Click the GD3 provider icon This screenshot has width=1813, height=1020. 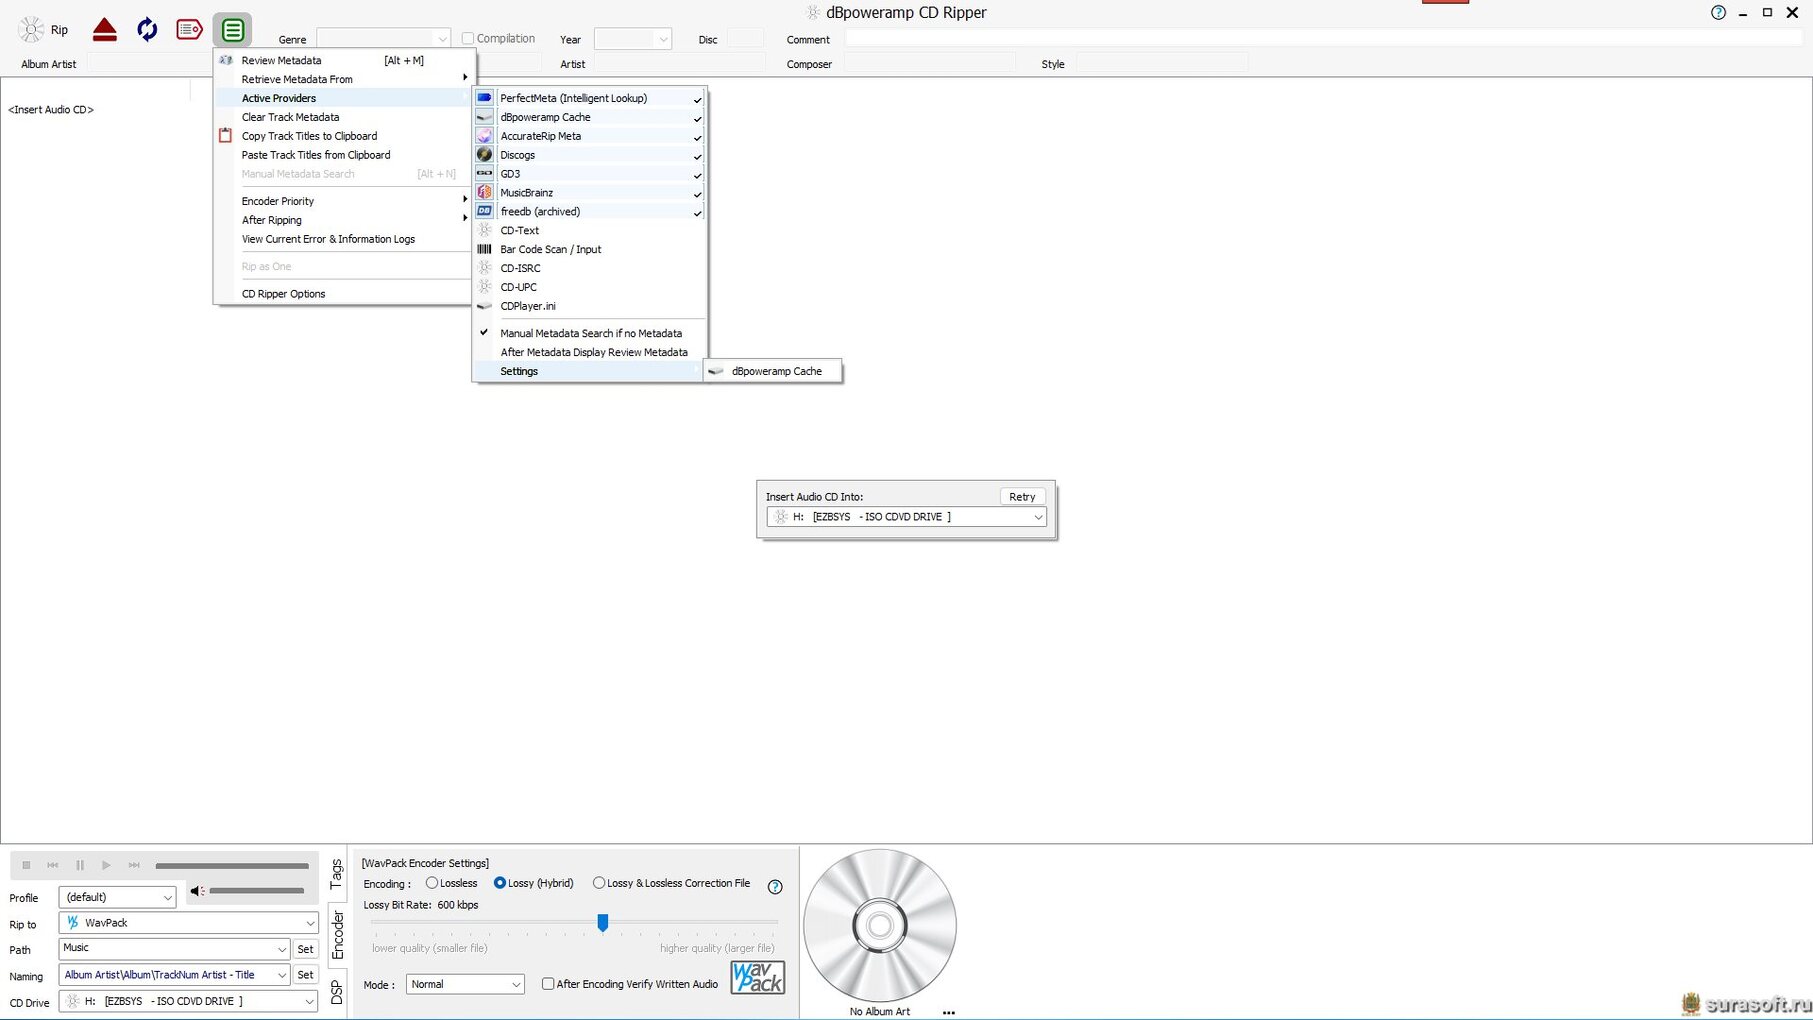coord(484,174)
